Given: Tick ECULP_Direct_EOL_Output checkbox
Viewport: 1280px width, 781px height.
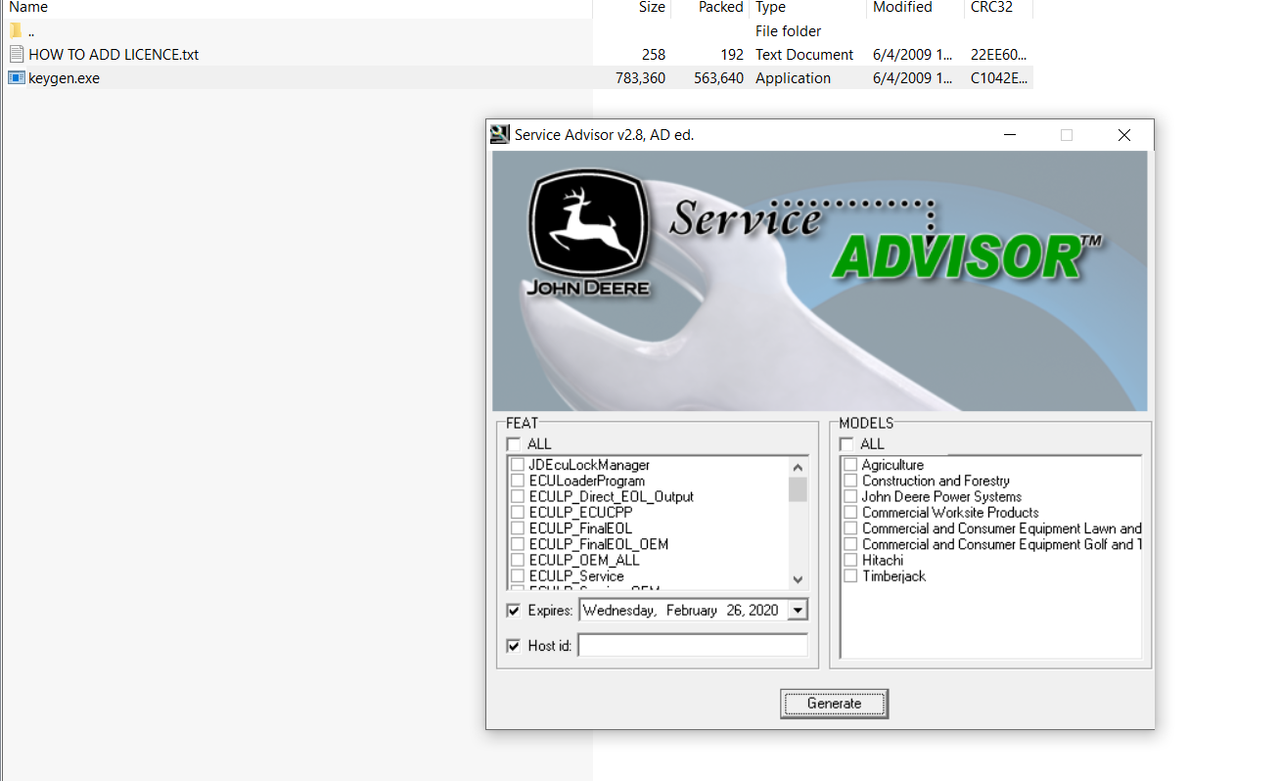Looking at the screenshot, I should coord(518,497).
